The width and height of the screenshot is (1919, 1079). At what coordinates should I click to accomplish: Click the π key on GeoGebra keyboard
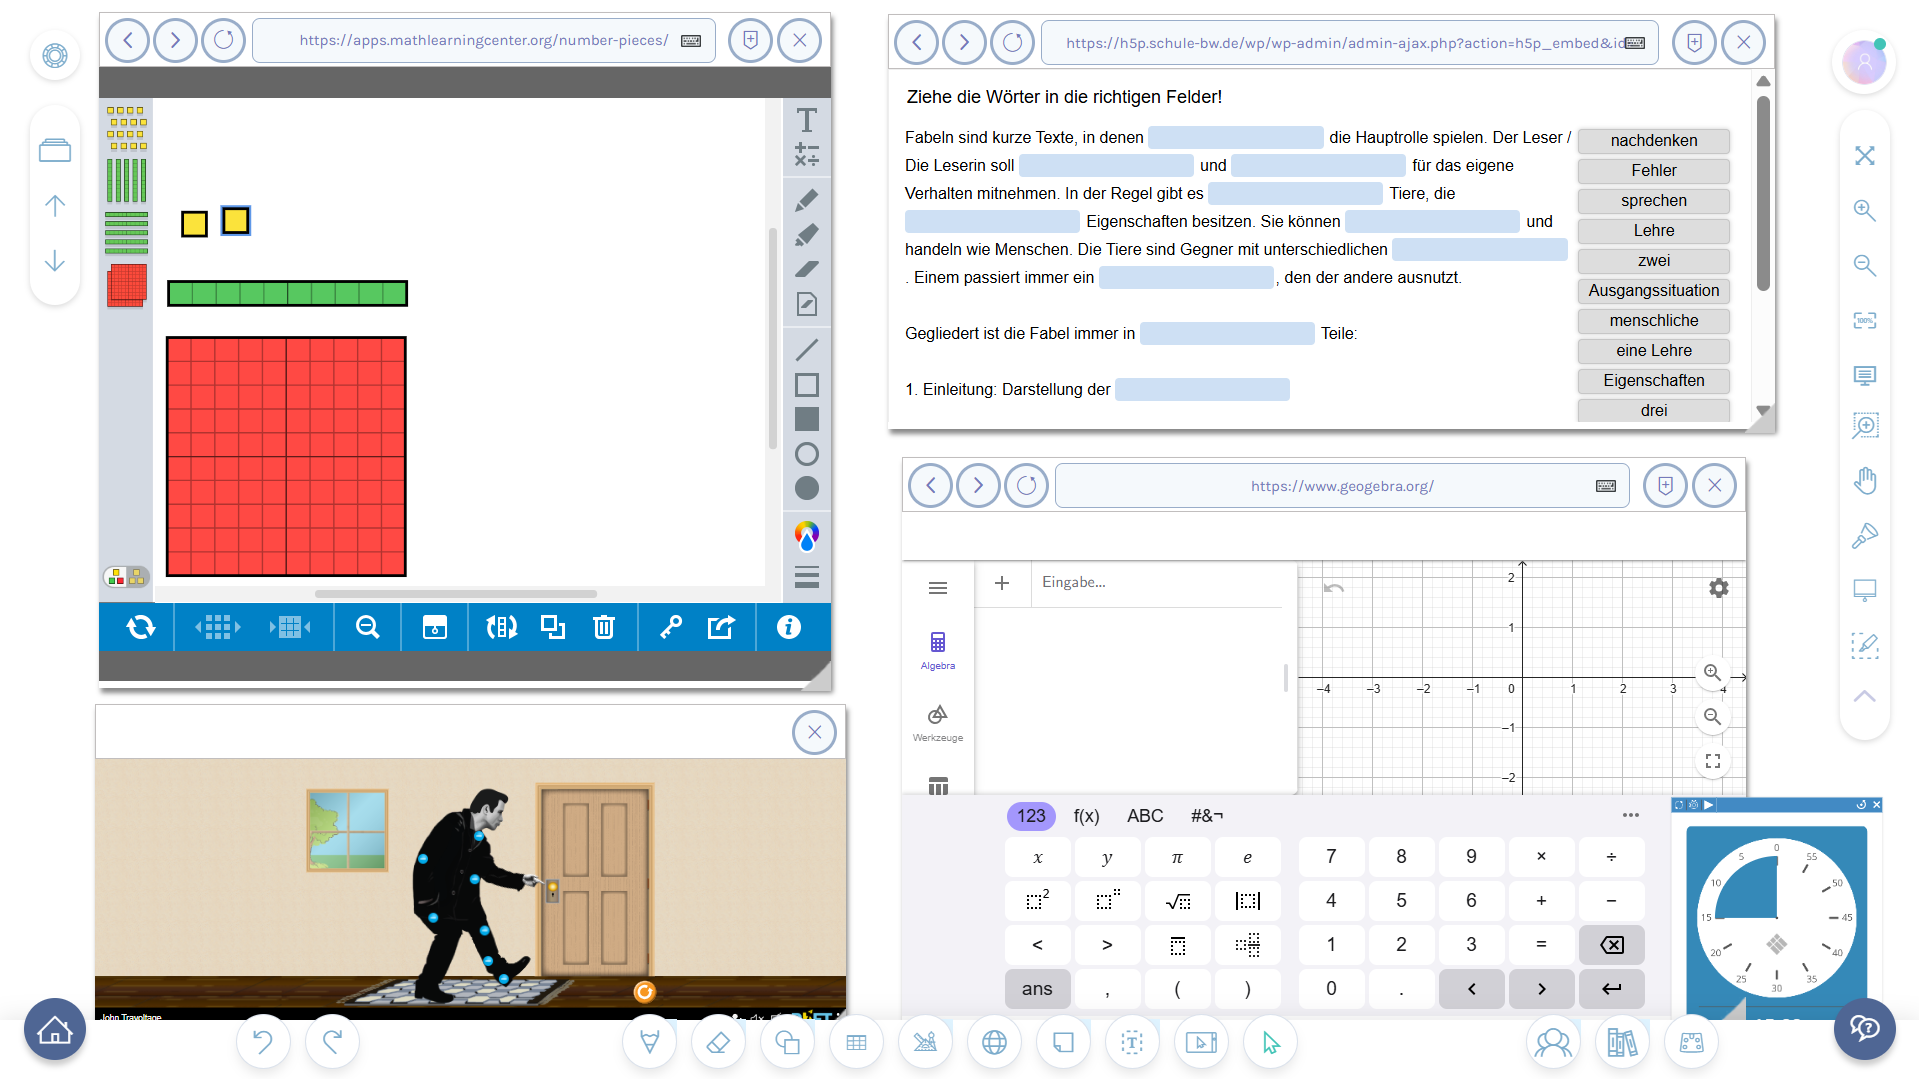[x=1177, y=857]
